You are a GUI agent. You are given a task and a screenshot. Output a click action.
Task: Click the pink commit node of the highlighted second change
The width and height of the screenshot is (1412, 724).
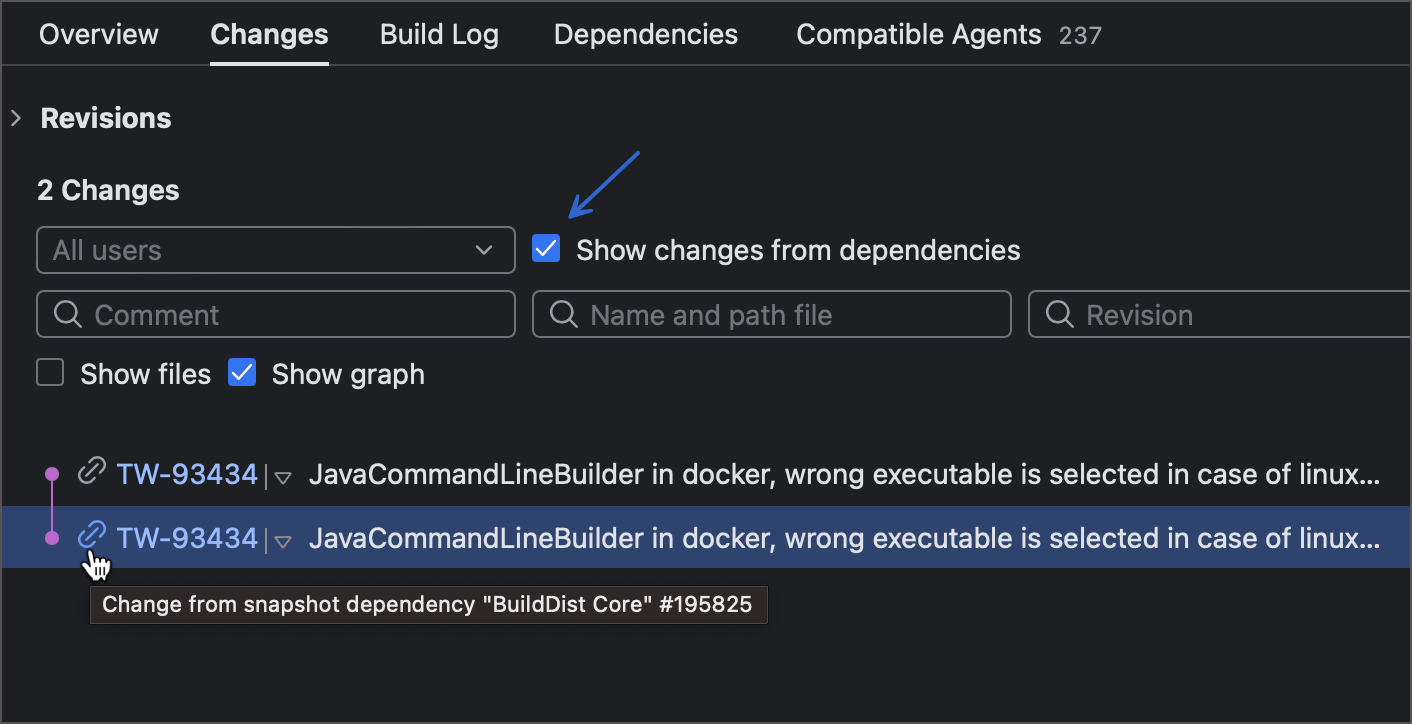[51, 537]
